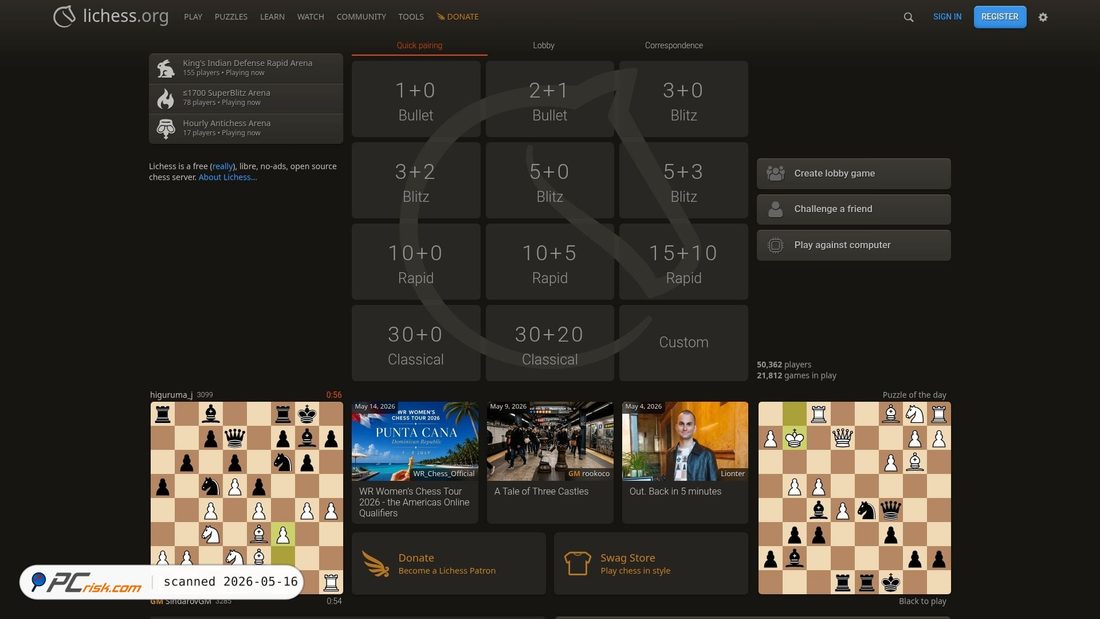1100x619 pixels.
Task: Open the Out. Back in 5 minutes post
Action: [685, 462]
